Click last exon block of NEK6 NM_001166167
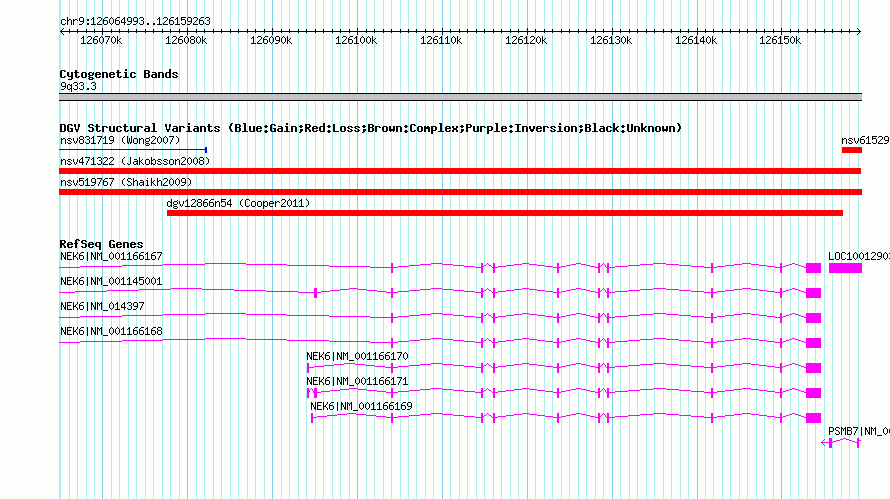Image resolution: width=890 pixels, height=499 pixels. click(x=813, y=268)
